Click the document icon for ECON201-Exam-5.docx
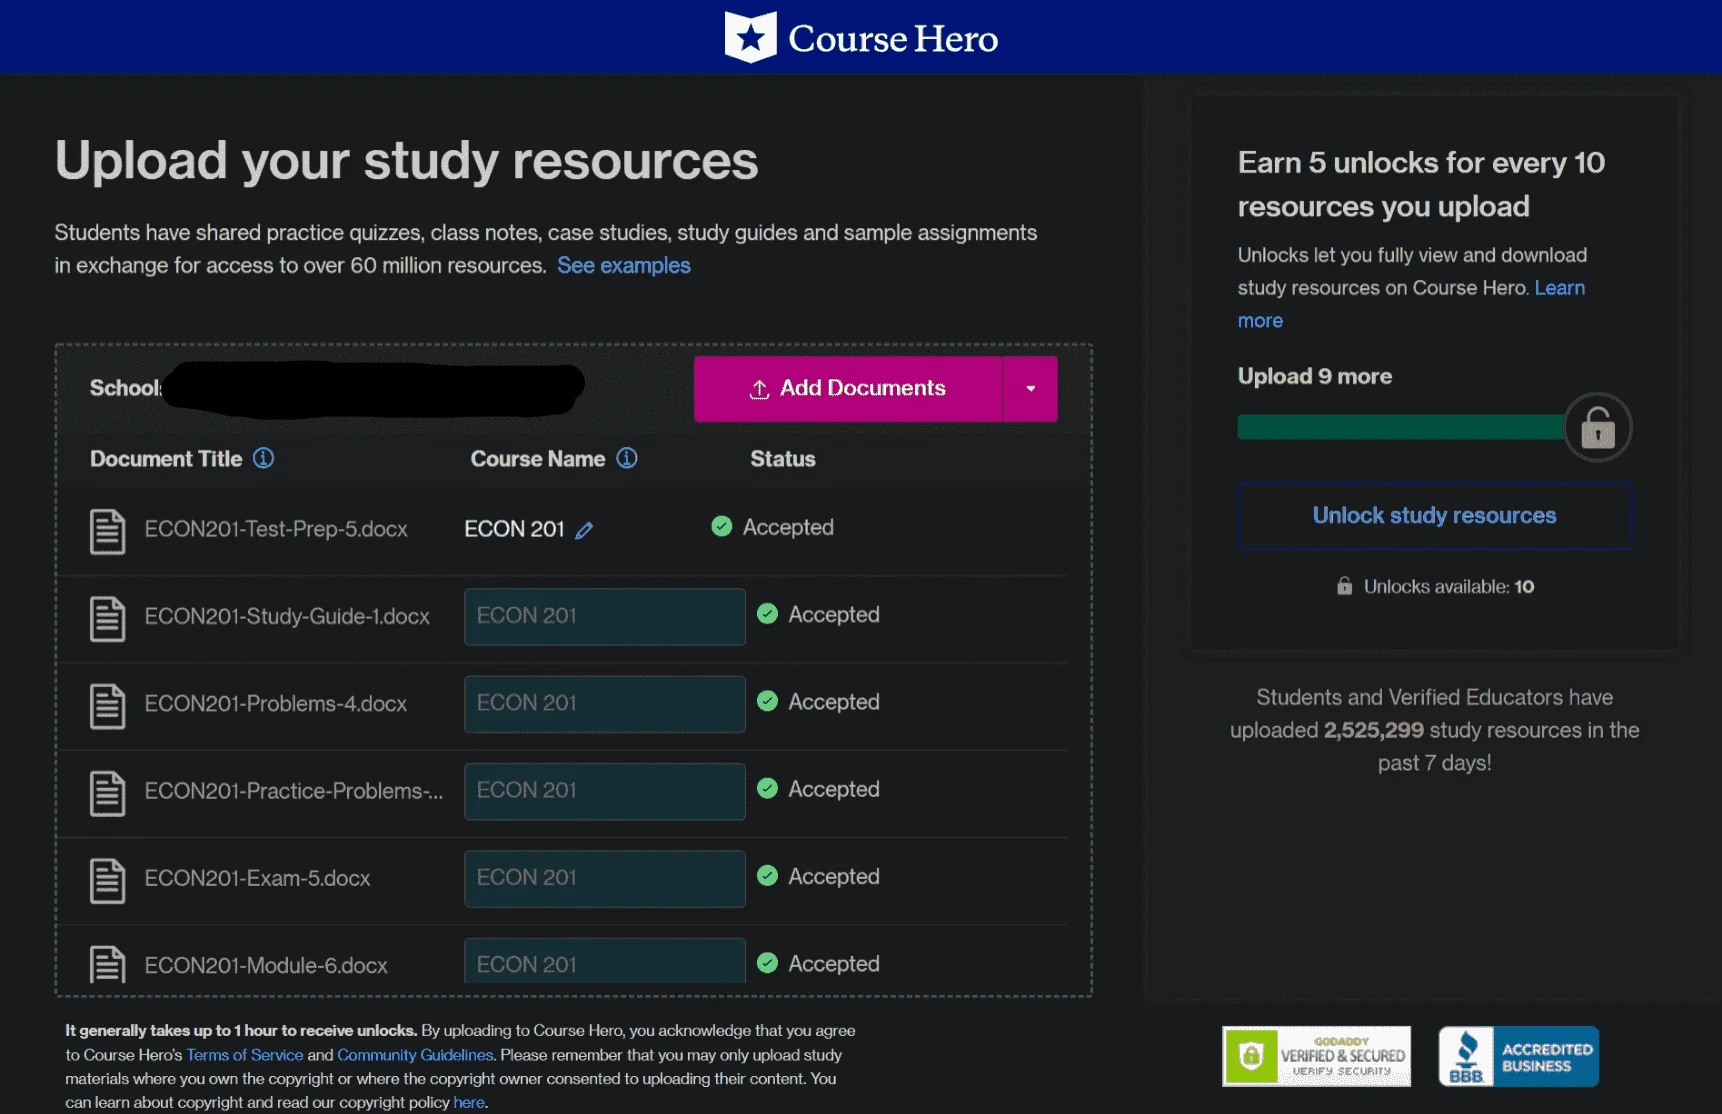Viewport: 1722px width, 1114px height. click(108, 880)
